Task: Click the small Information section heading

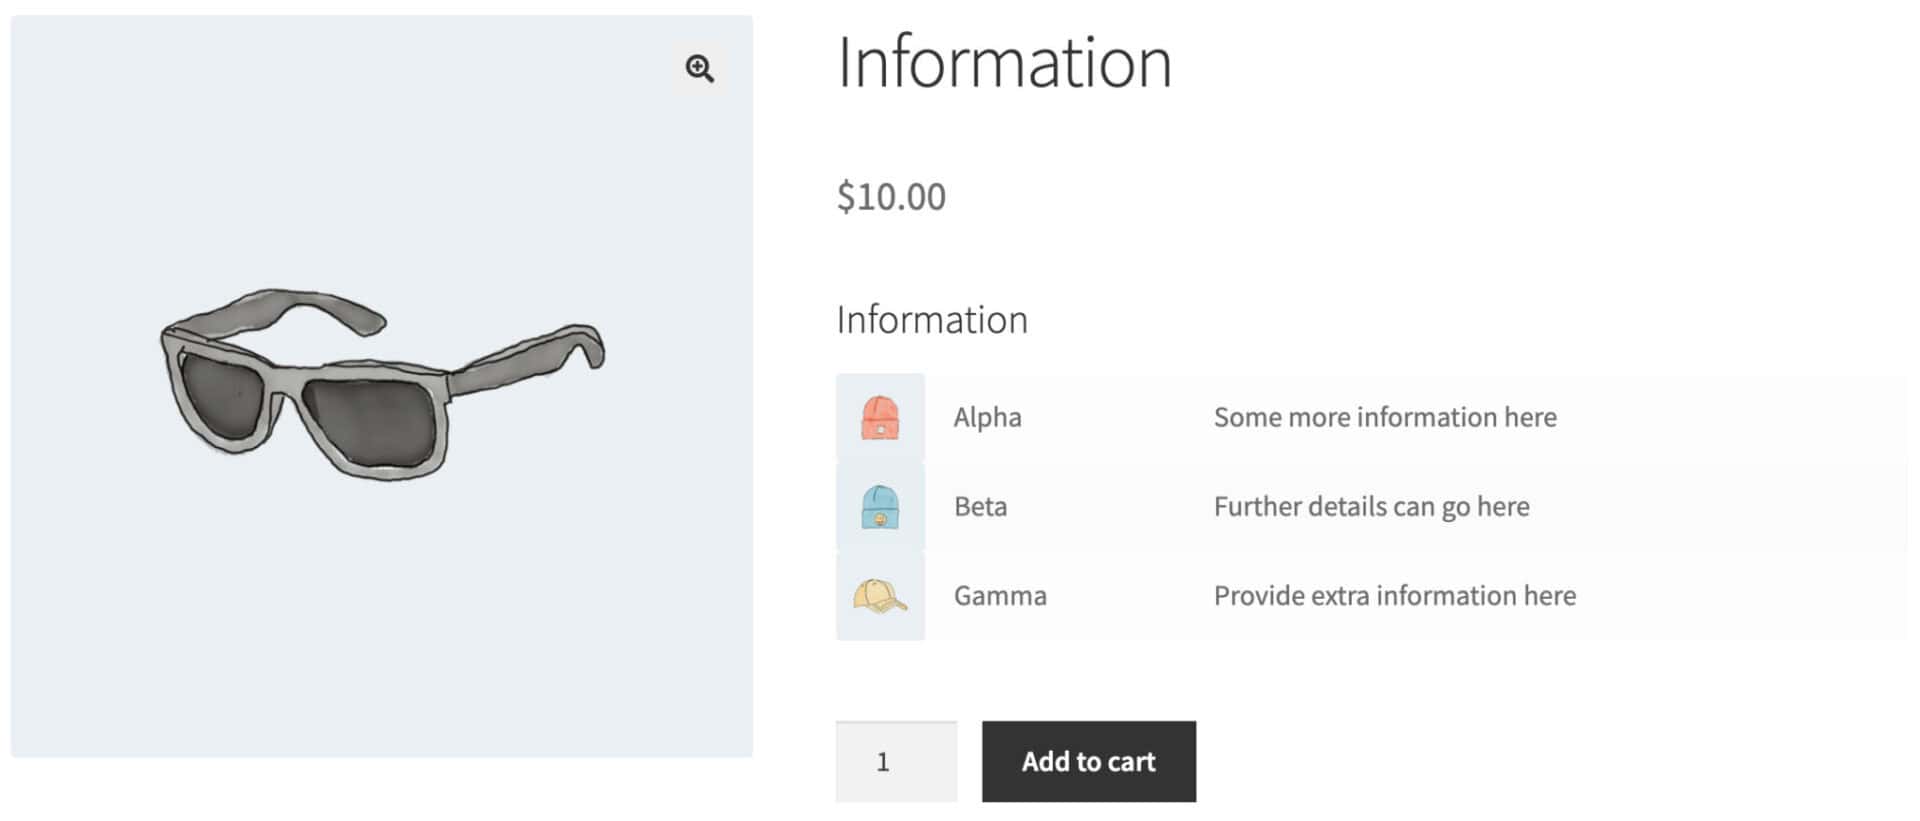Action: pyautogui.click(x=932, y=320)
